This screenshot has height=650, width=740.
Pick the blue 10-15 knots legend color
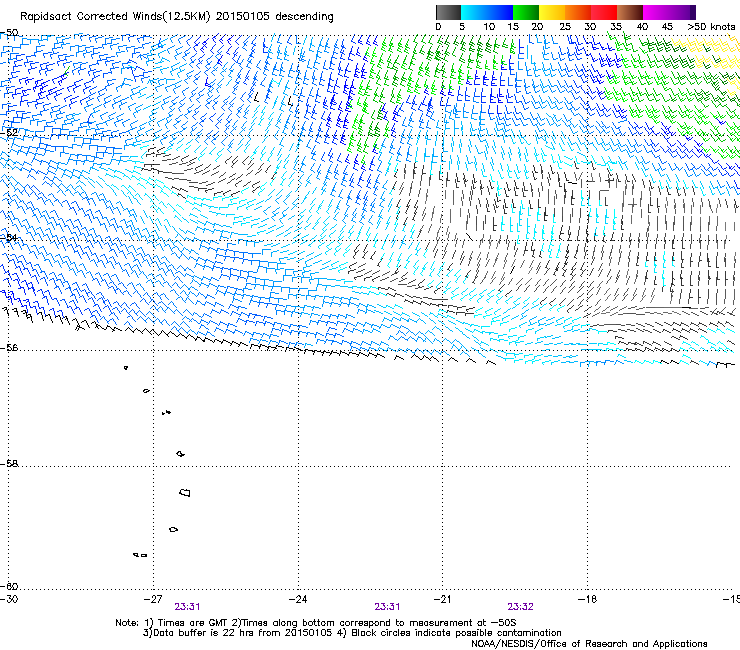tap(500, 12)
